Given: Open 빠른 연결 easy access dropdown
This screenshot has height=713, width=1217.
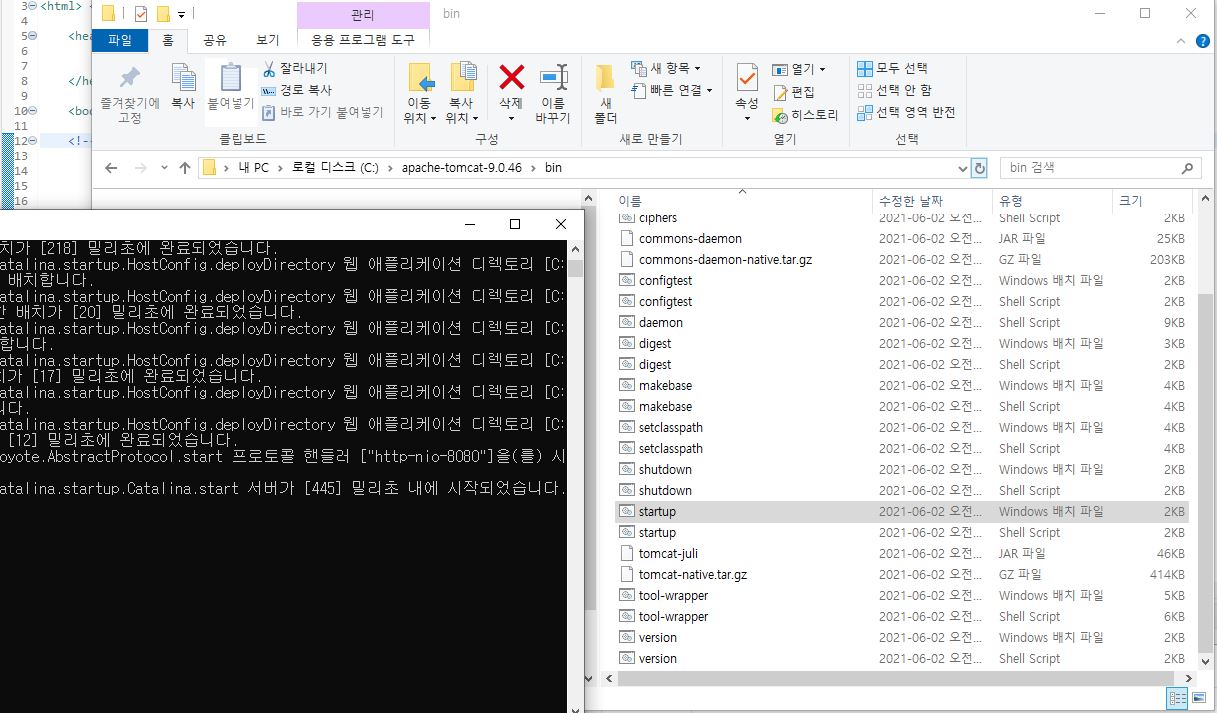Looking at the screenshot, I should [x=672, y=90].
